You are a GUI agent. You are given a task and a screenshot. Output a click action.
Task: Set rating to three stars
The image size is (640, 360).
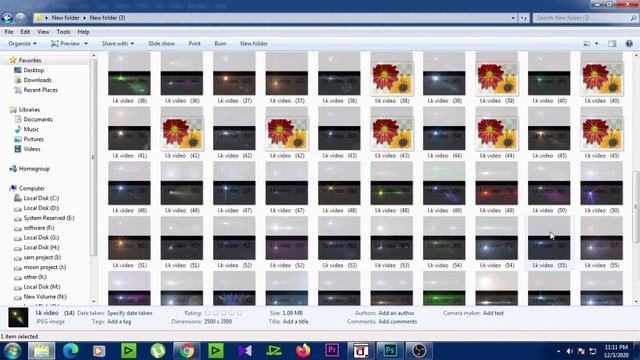[224, 313]
